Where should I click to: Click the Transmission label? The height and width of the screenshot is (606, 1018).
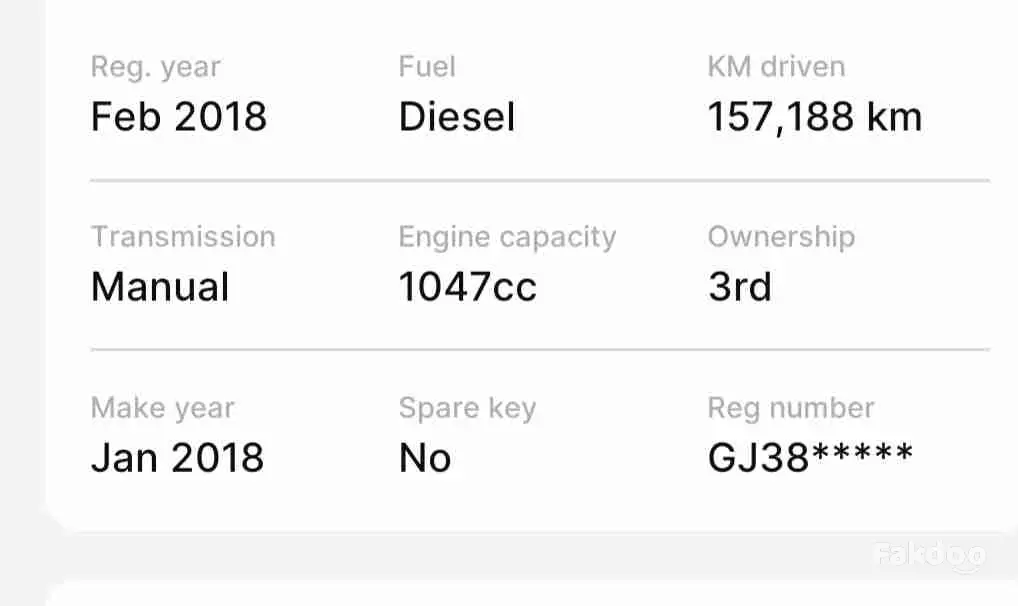point(183,236)
